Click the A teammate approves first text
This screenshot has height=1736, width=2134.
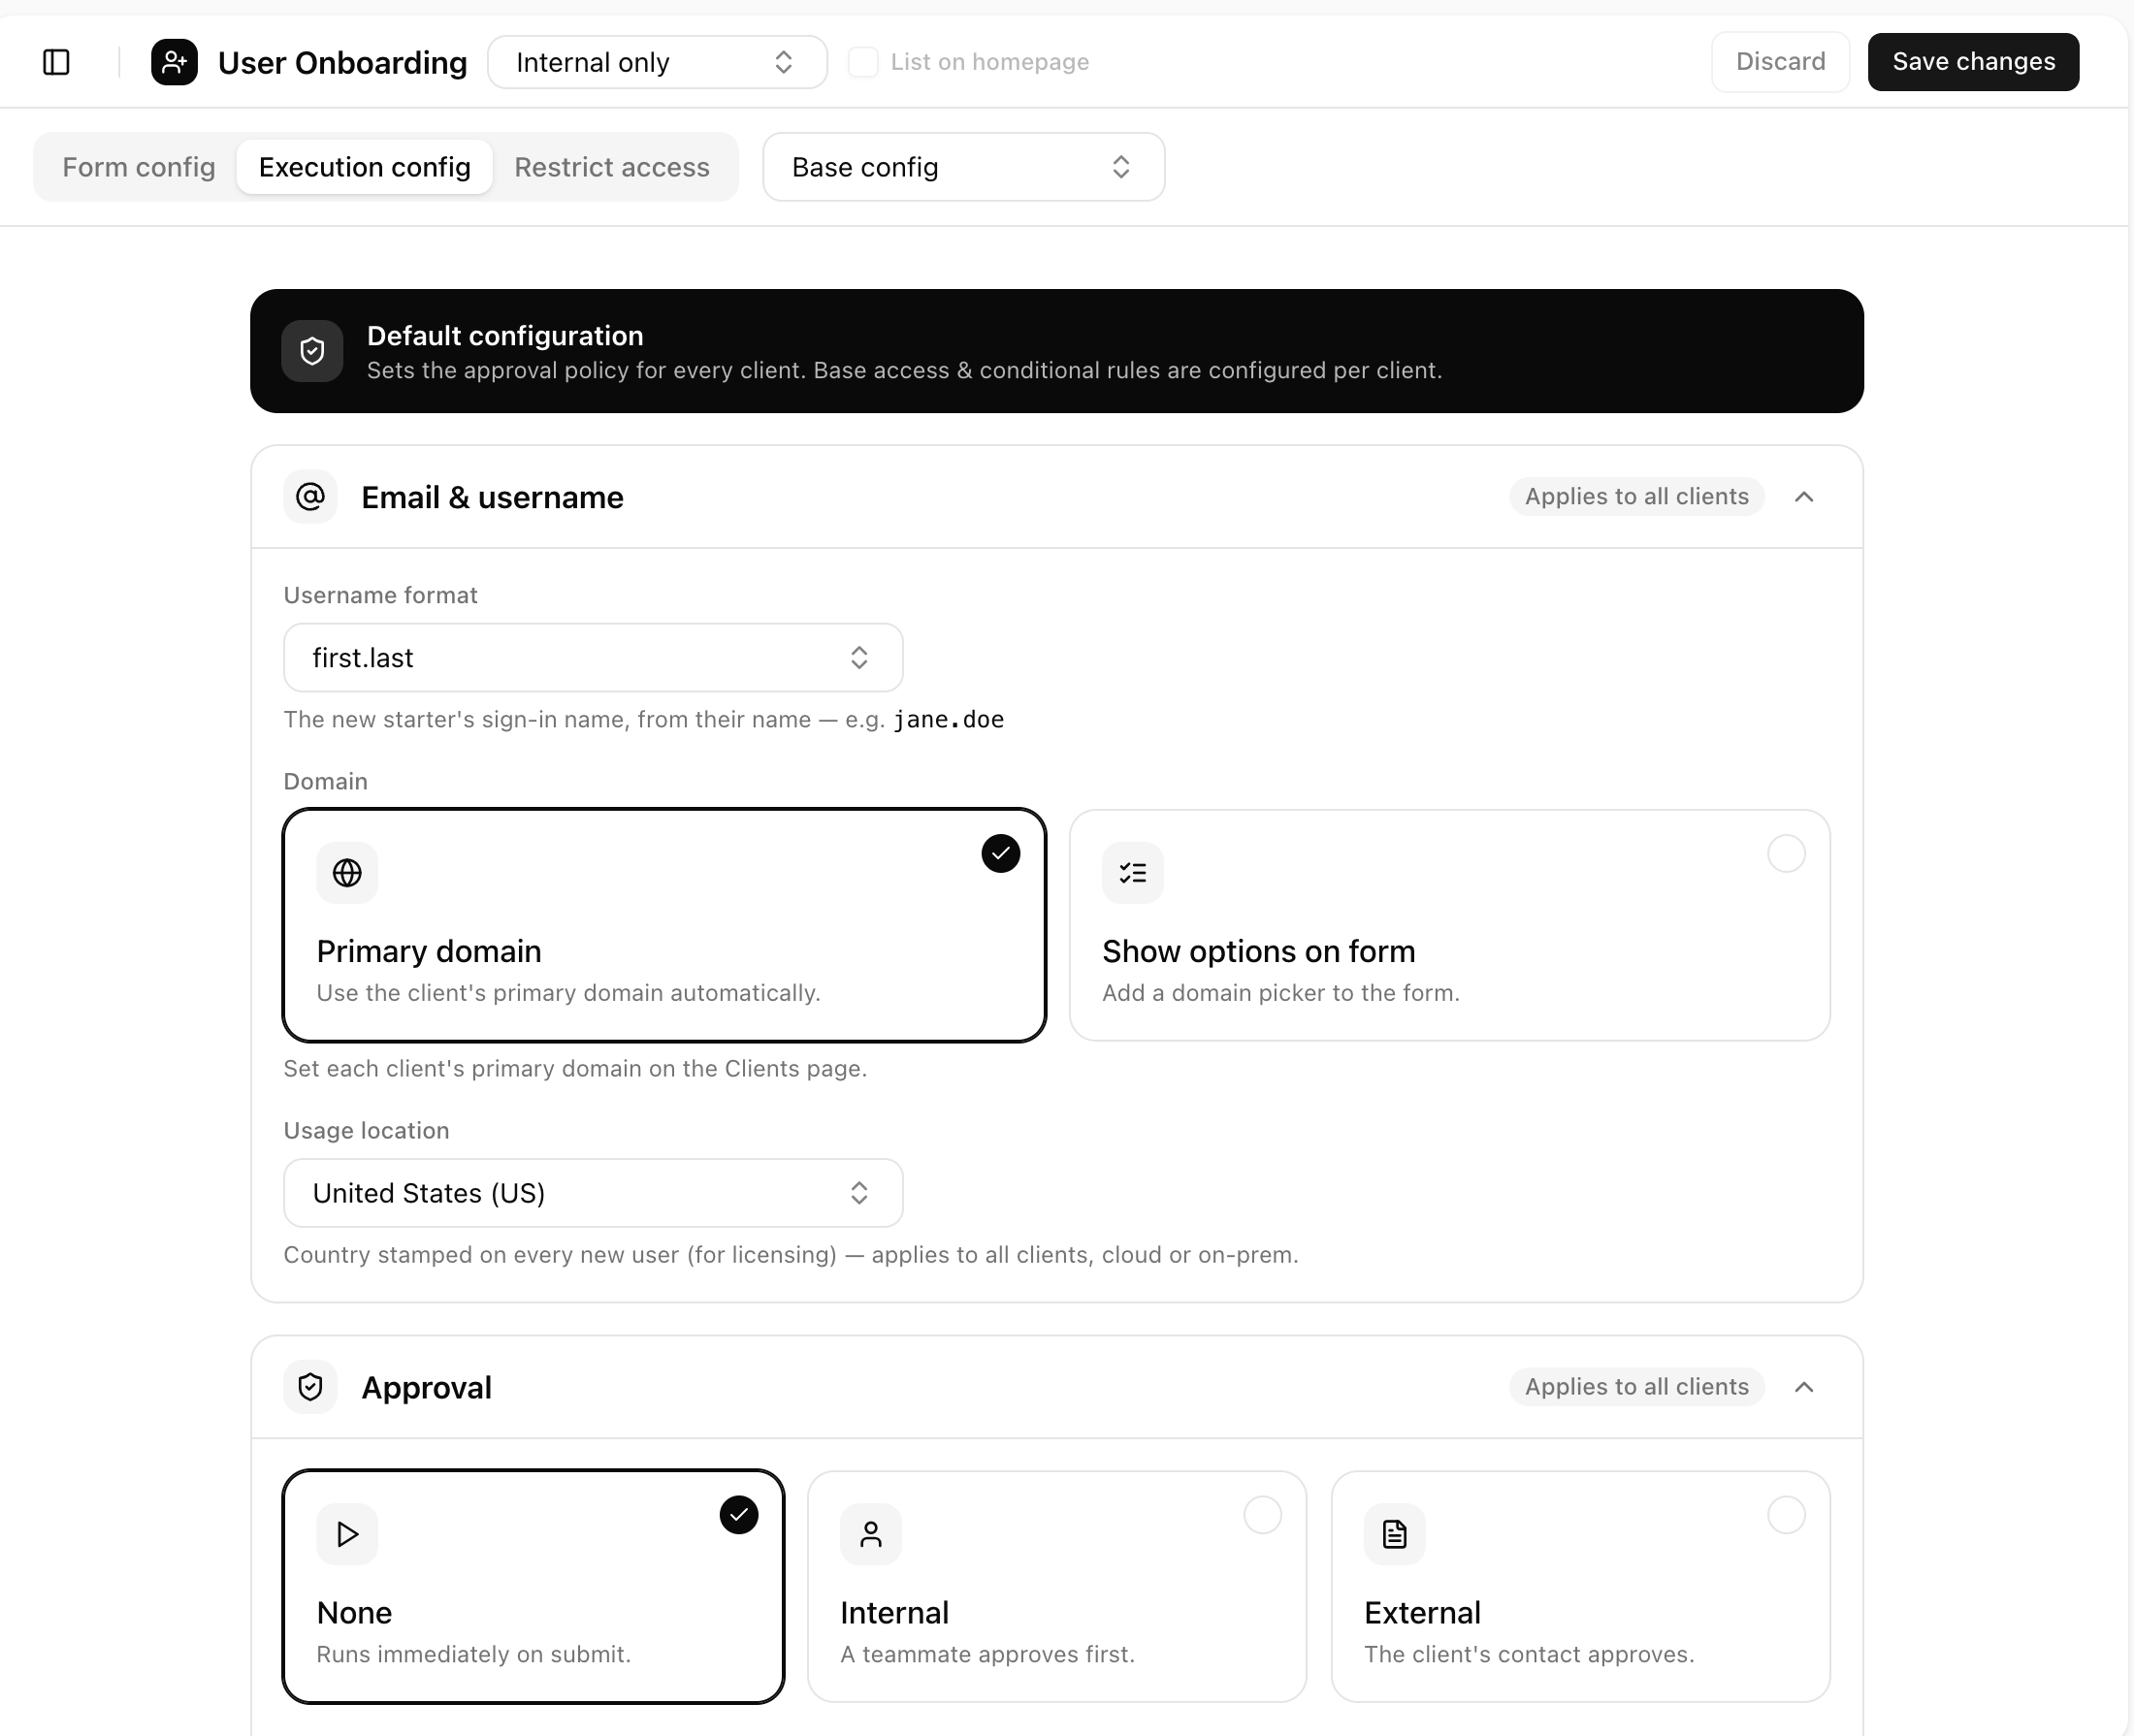tap(988, 1655)
